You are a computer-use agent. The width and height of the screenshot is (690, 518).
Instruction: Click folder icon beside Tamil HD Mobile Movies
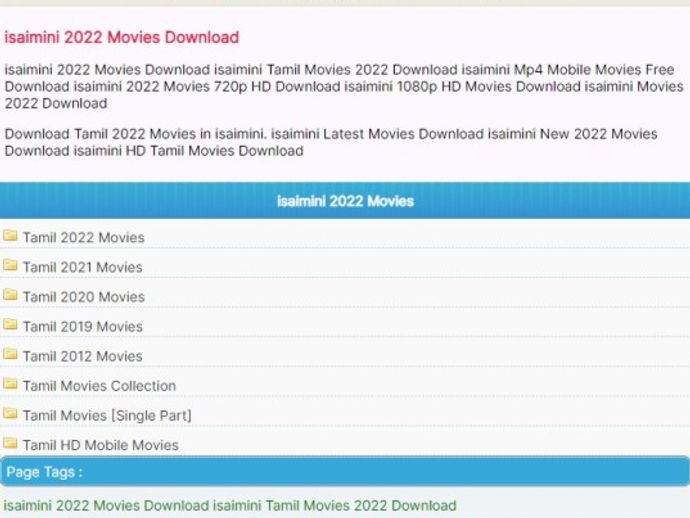(10, 443)
